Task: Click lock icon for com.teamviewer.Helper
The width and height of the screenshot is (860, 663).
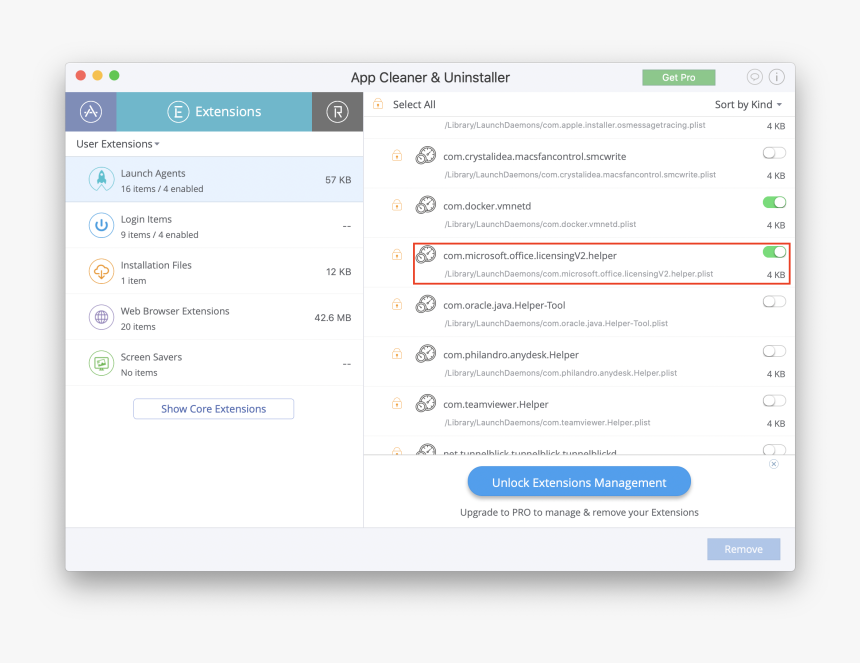Action: 397,404
